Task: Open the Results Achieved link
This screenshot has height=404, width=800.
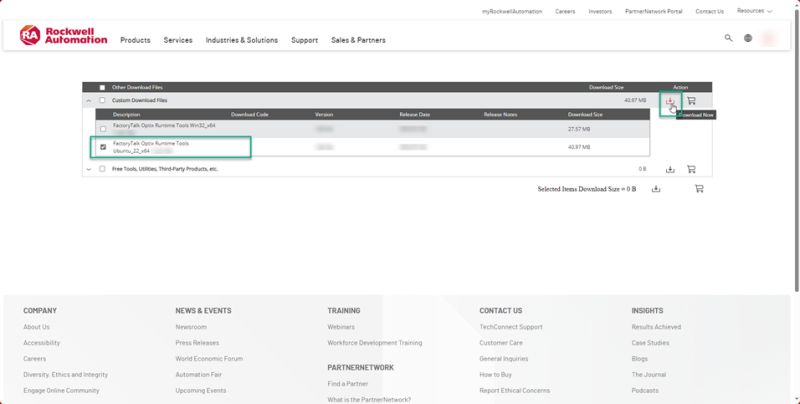Action: click(x=656, y=327)
